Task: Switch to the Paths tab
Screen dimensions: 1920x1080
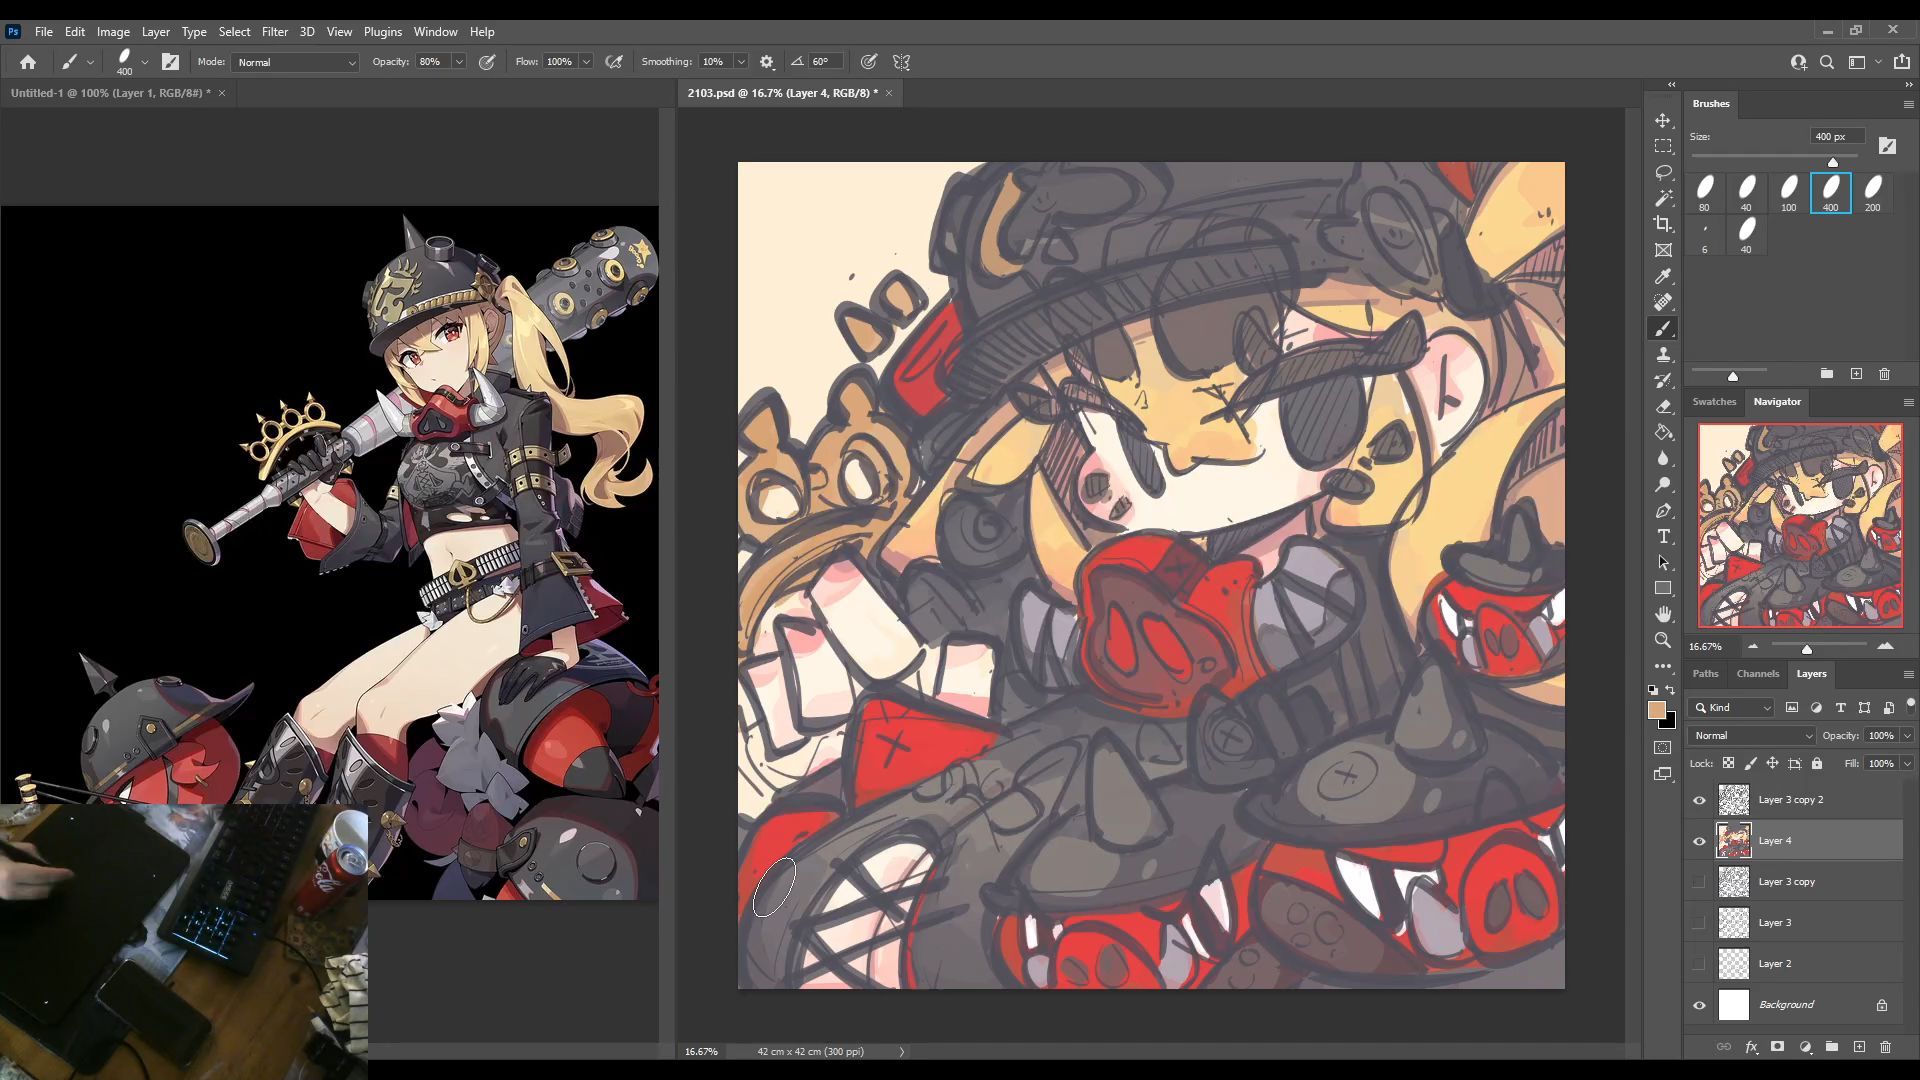Action: coord(1705,674)
